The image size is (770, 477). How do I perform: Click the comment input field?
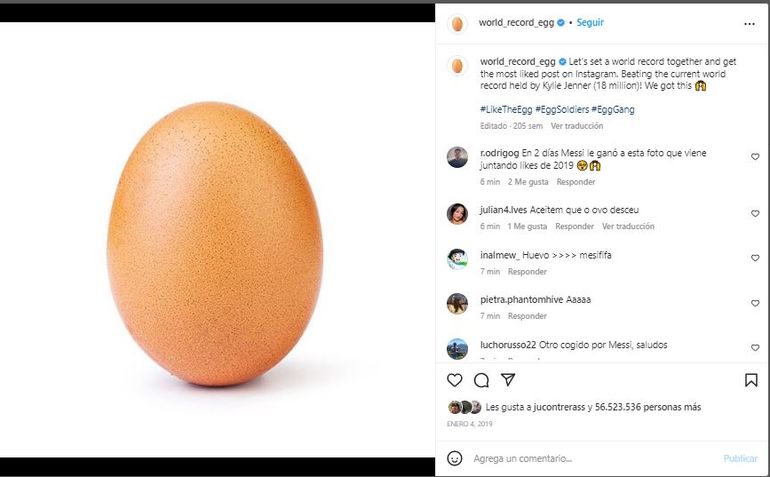click(590, 458)
